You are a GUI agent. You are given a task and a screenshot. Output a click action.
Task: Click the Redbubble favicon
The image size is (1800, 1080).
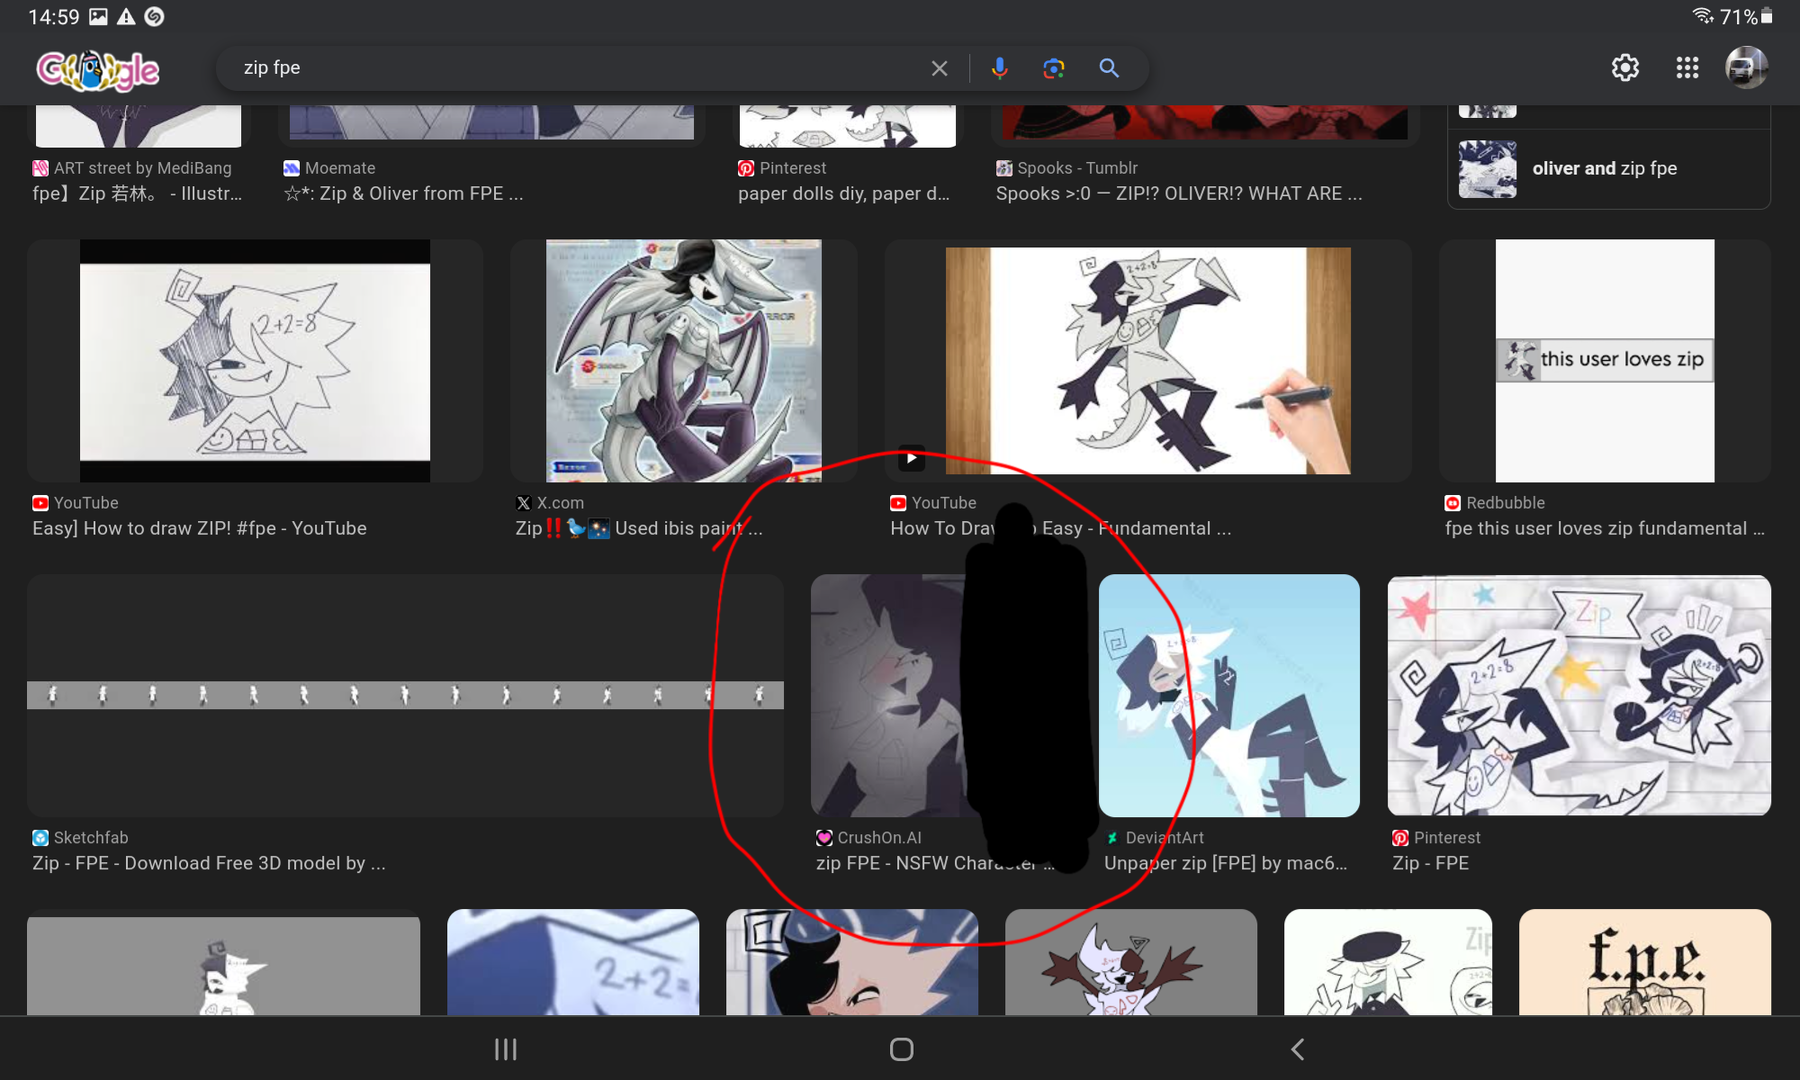point(1452,503)
